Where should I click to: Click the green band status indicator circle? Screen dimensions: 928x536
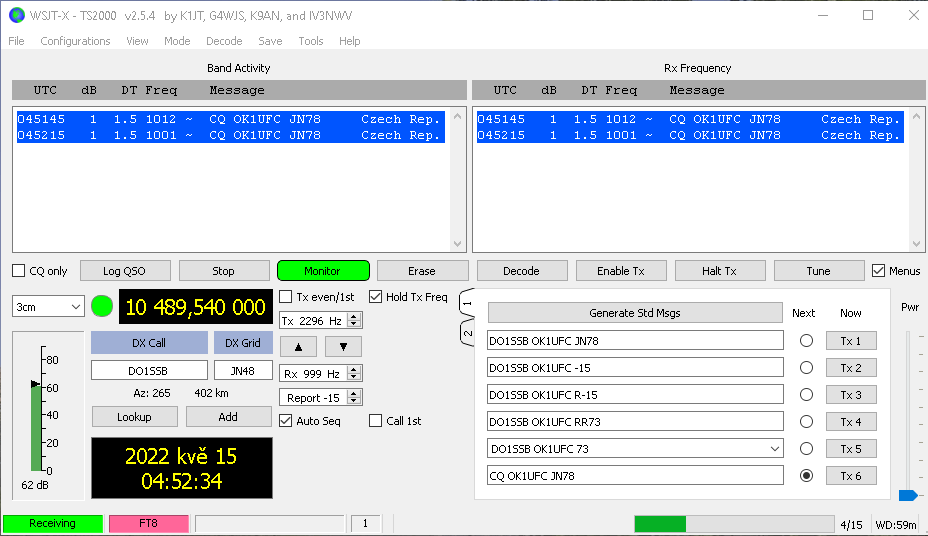pos(102,306)
